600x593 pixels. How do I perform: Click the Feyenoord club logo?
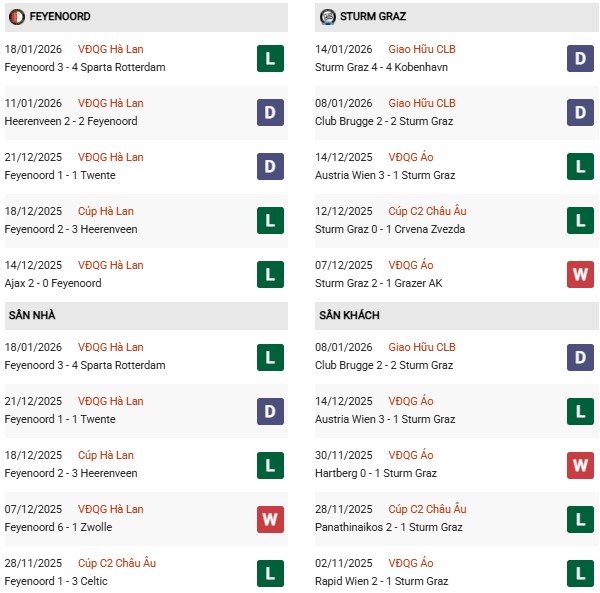tap(16, 17)
